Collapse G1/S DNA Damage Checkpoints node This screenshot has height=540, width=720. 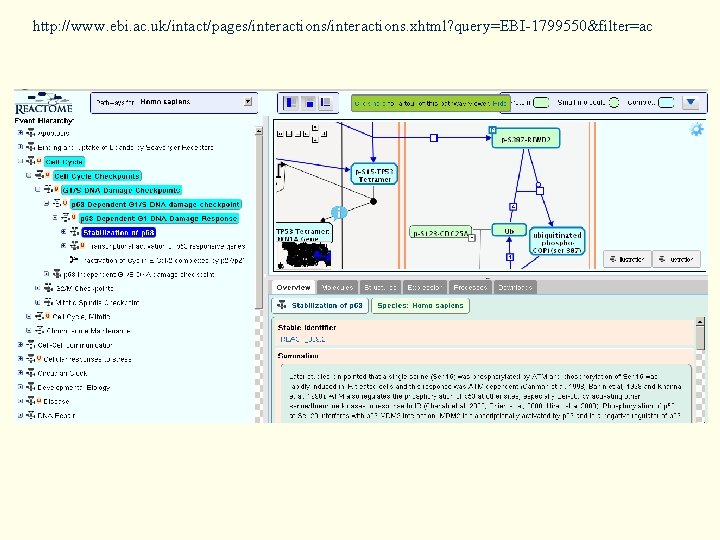point(38,189)
